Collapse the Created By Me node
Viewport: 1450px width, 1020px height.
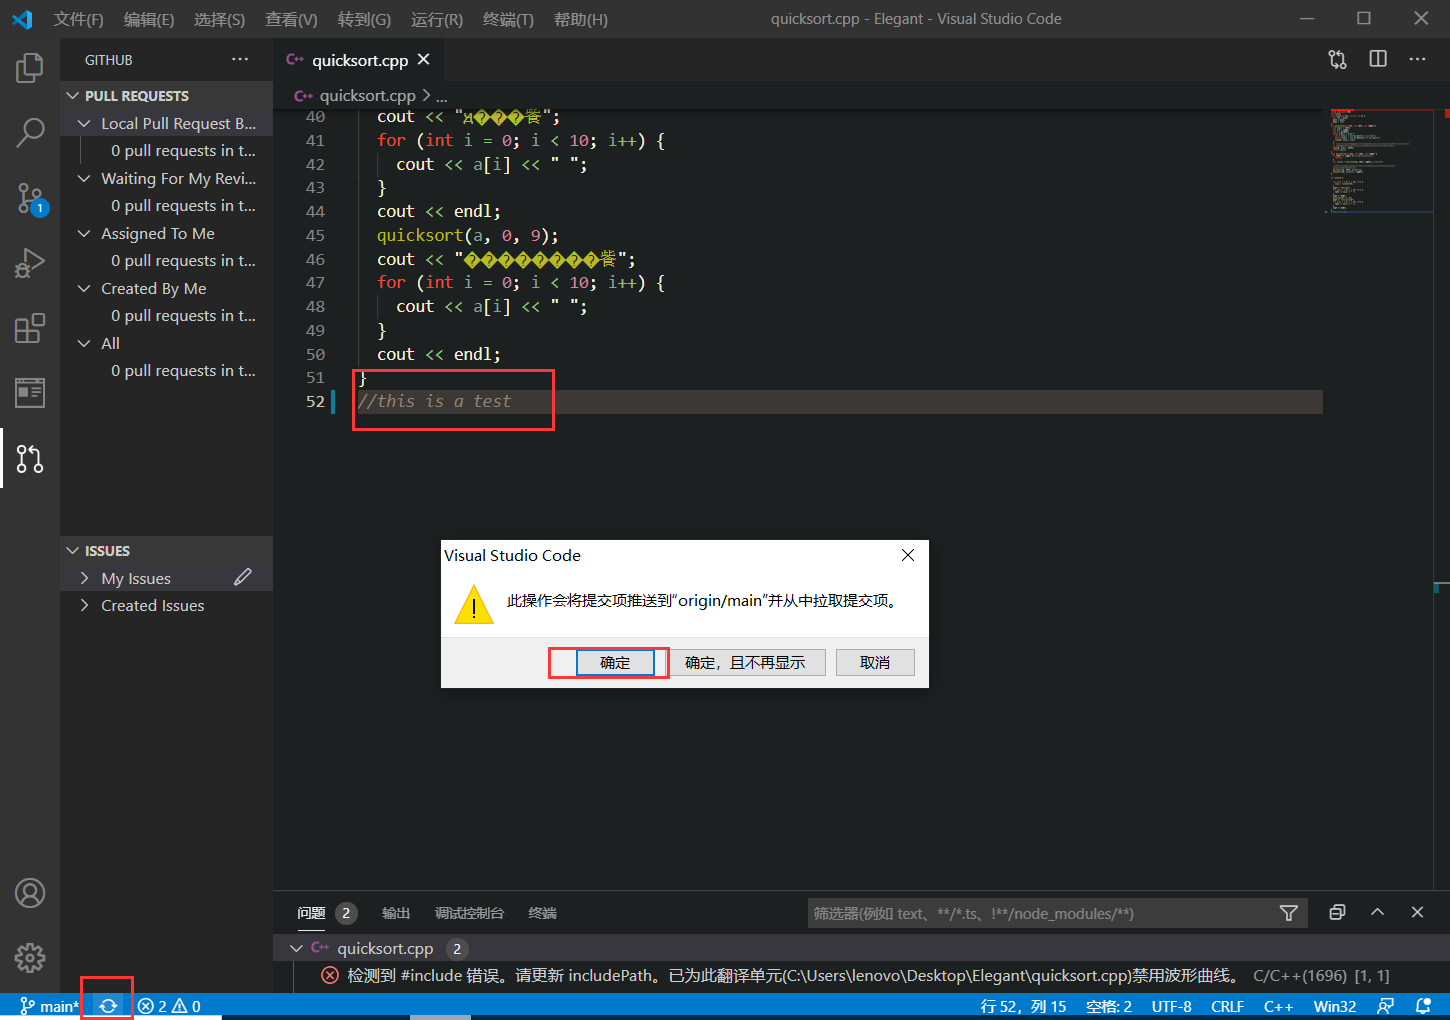coord(84,288)
